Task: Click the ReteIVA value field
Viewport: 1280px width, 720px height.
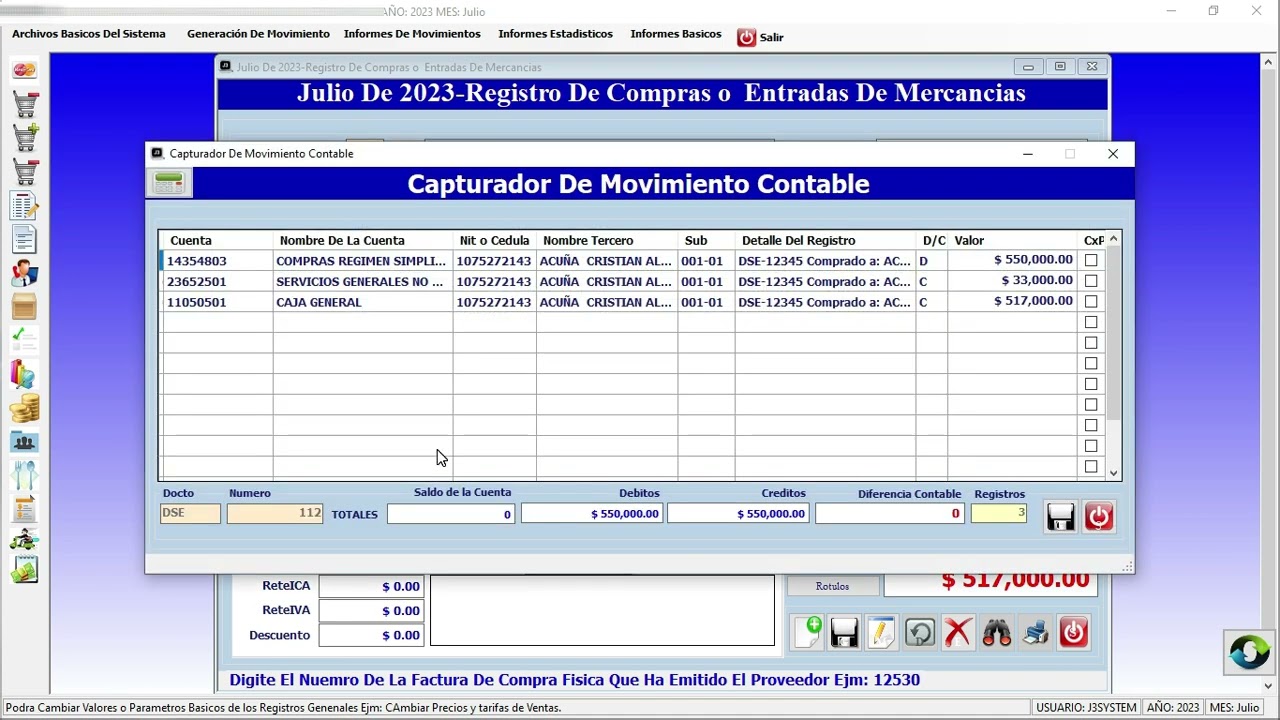Action: [371, 610]
